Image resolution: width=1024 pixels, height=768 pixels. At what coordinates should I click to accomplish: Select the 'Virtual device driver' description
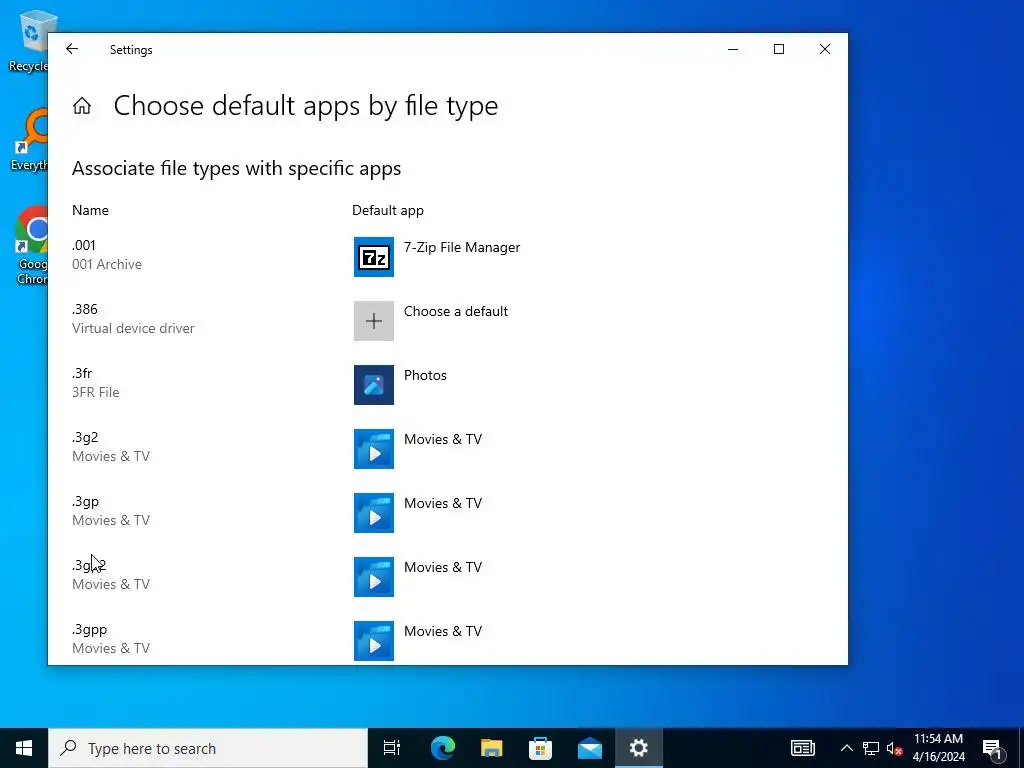coord(133,328)
